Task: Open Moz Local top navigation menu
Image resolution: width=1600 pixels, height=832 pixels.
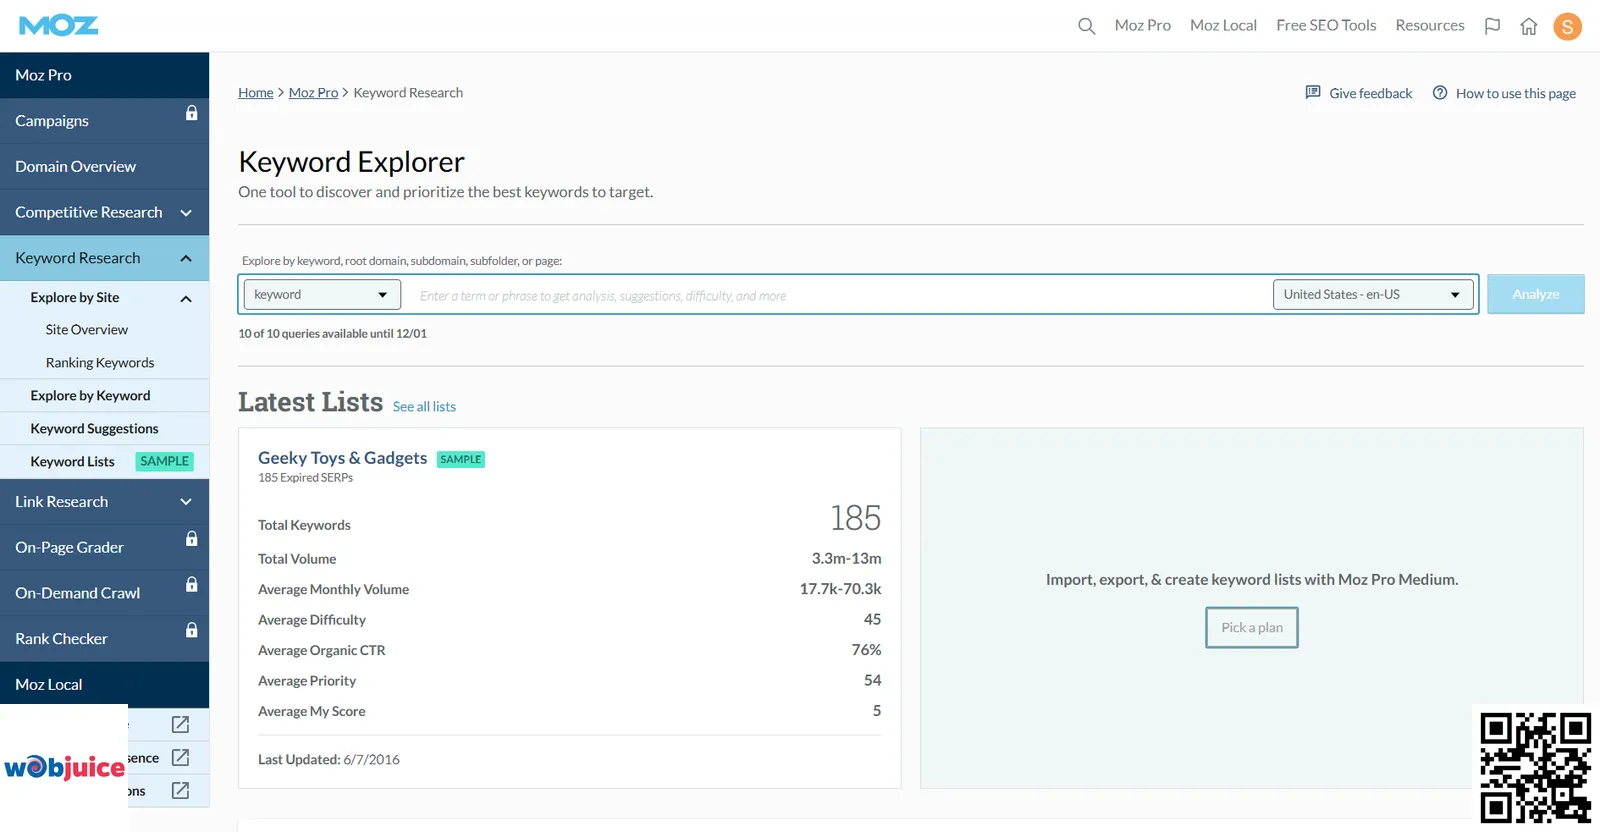Action: [x=1223, y=25]
